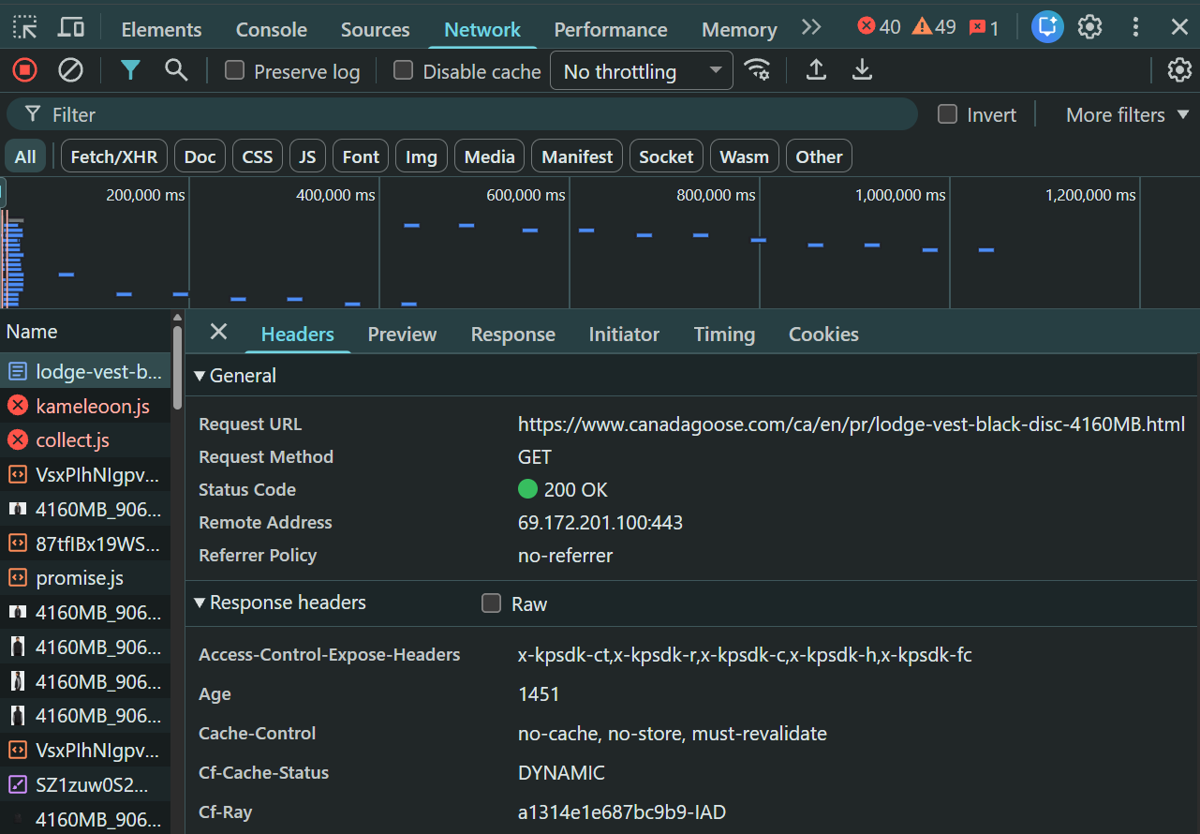Viewport: 1200px width, 834px height.
Task: Filter by Other requests
Action: coord(819,157)
